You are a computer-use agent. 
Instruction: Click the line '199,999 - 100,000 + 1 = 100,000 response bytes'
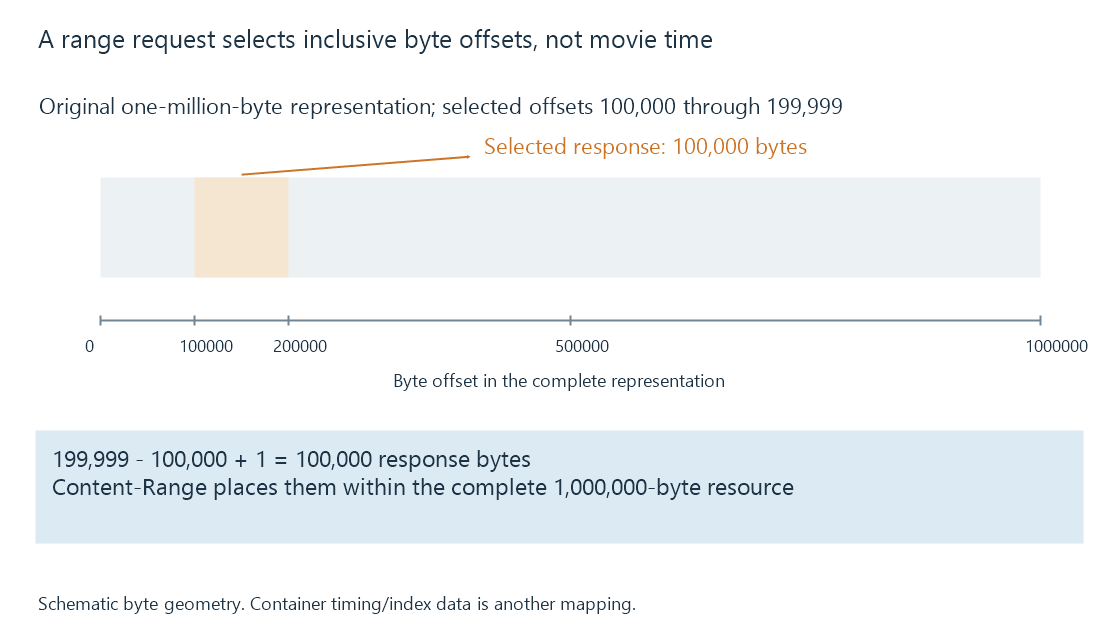(x=291, y=459)
